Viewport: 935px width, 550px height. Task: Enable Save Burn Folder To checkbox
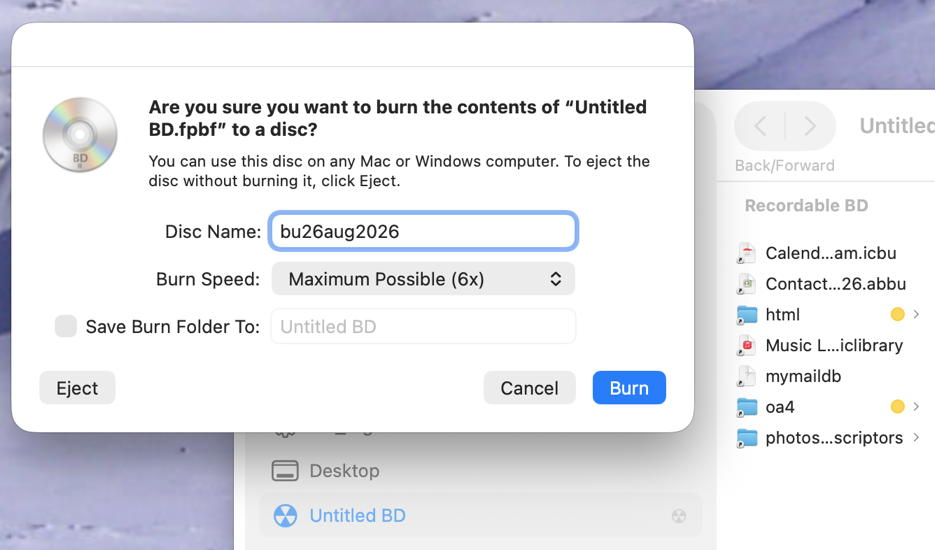[x=66, y=326]
